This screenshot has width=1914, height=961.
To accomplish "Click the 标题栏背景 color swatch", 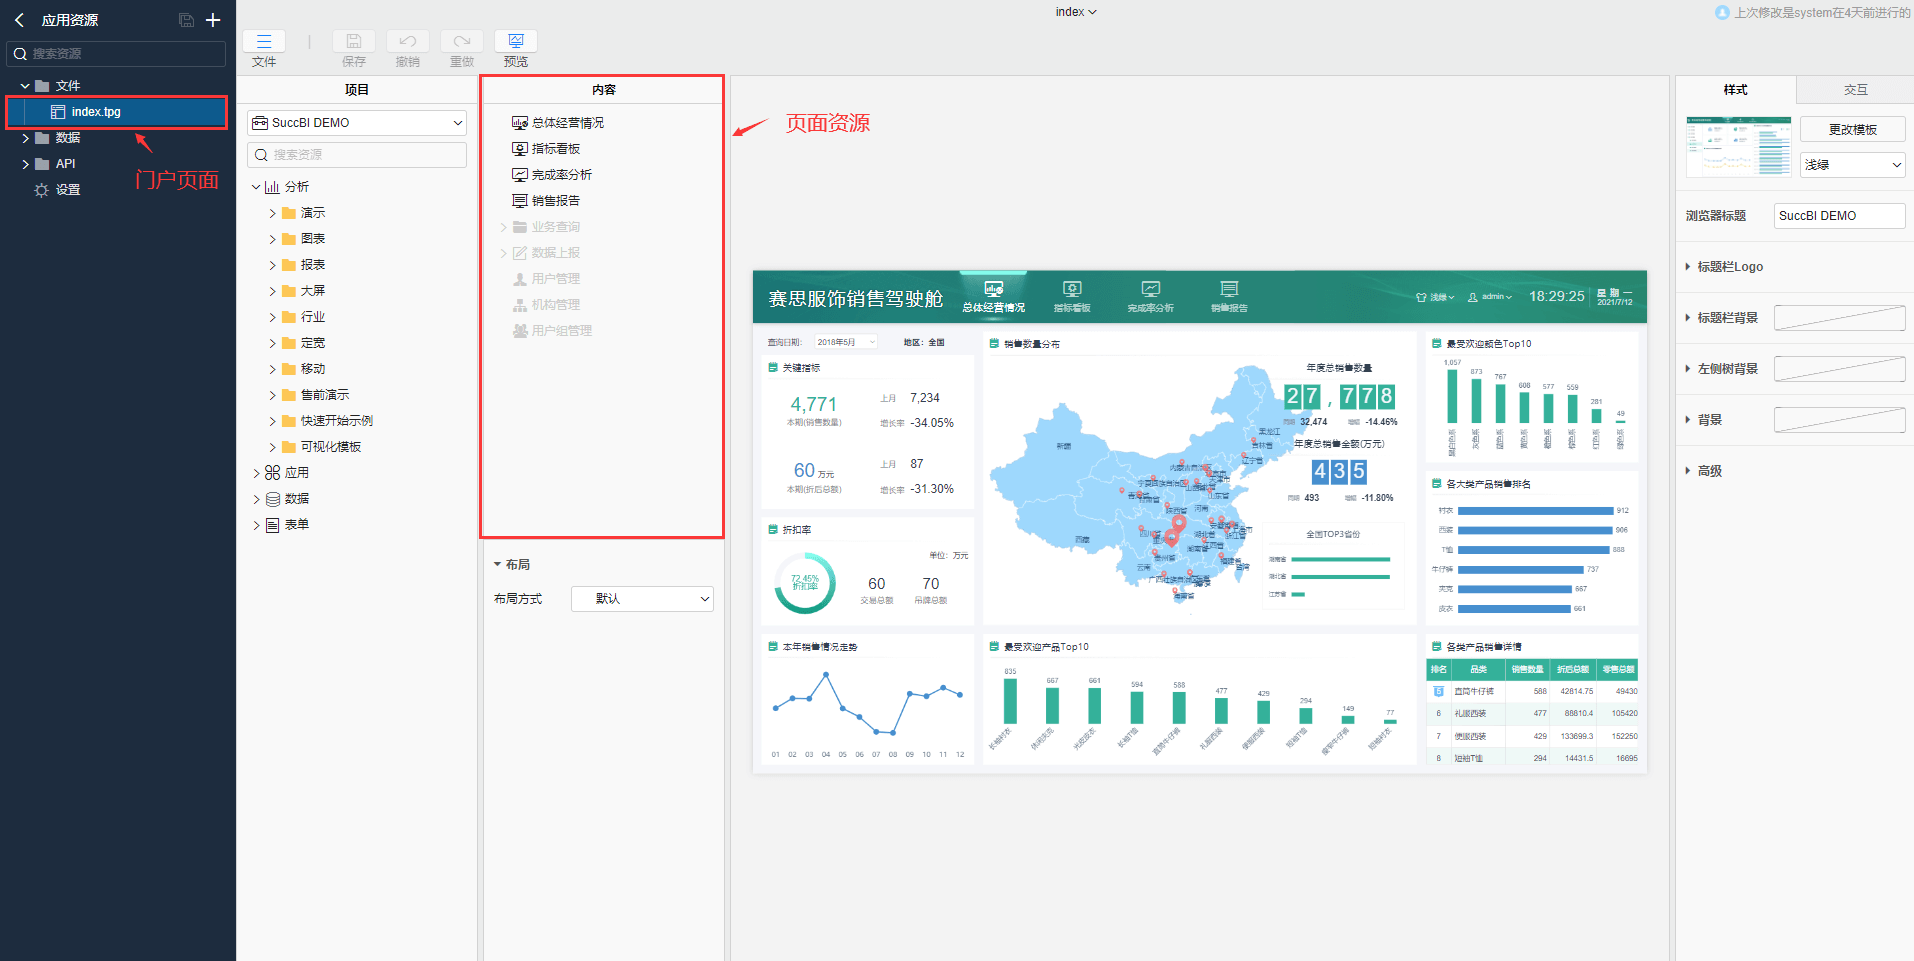I will (1839, 318).
